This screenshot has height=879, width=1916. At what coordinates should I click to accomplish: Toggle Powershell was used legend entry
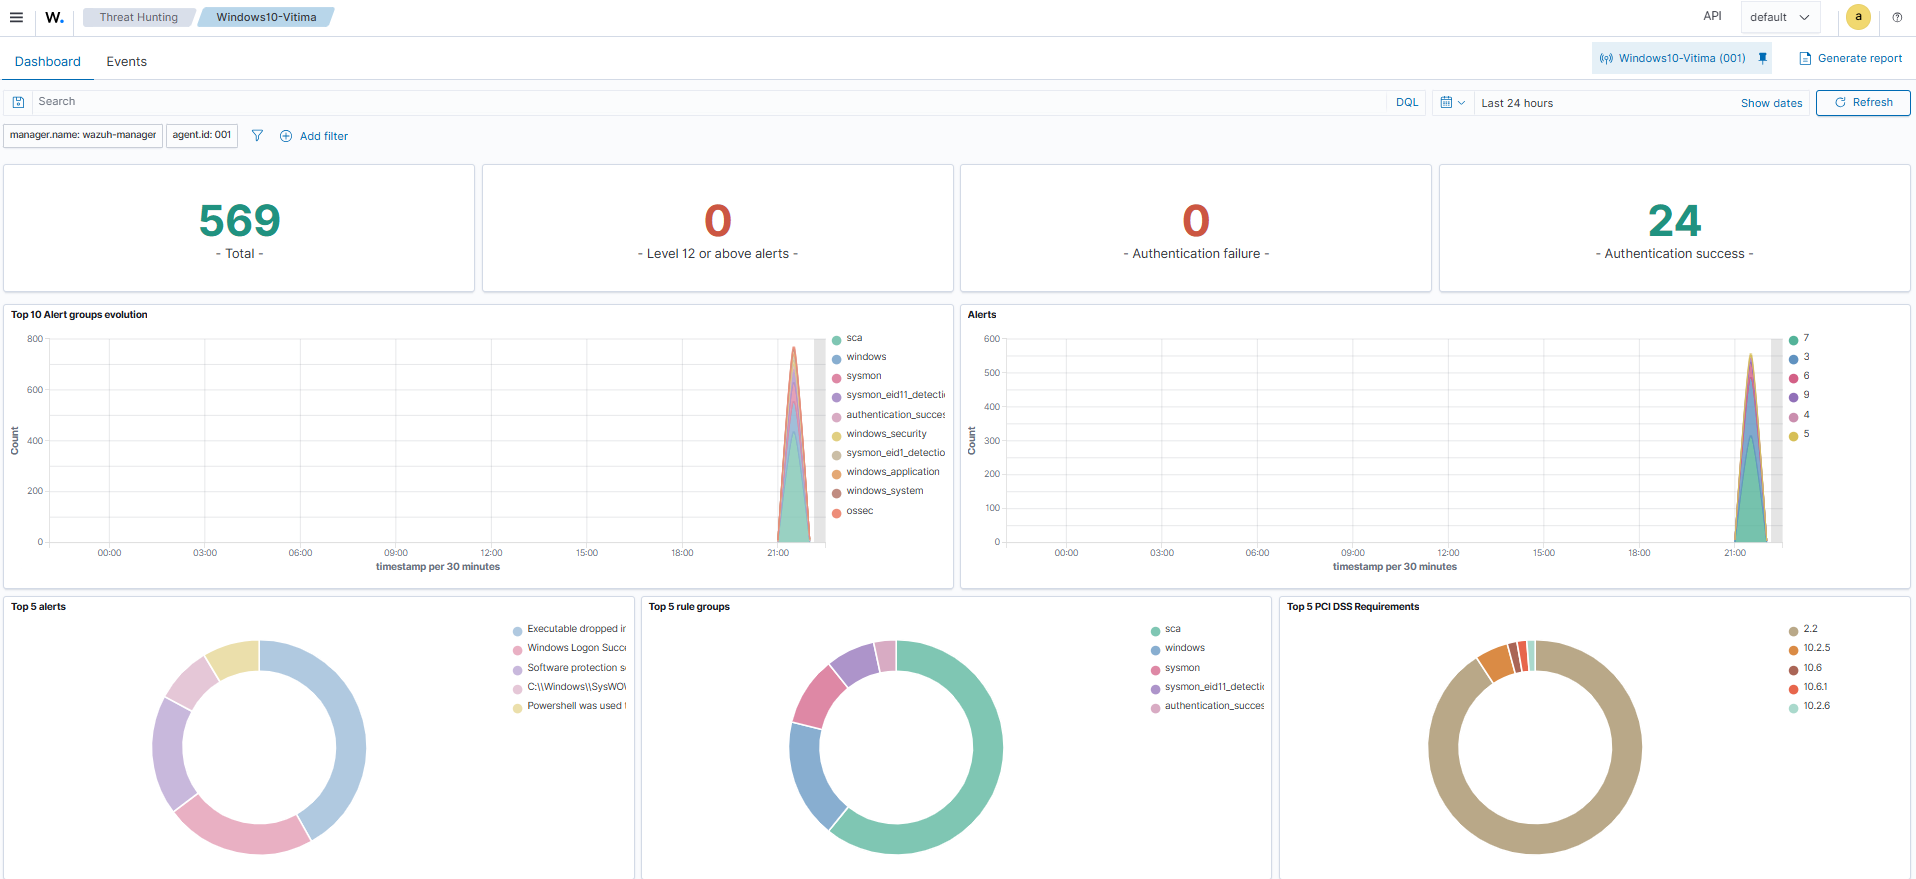[x=569, y=706]
